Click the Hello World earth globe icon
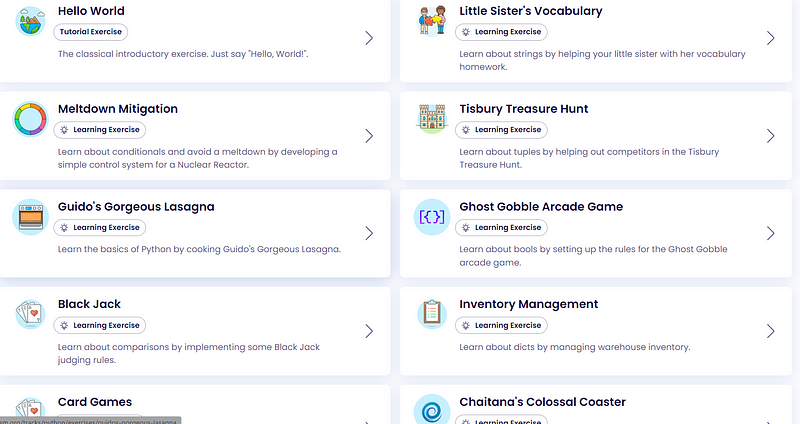Image resolution: width=800 pixels, height=424 pixels. coord(30,21)
